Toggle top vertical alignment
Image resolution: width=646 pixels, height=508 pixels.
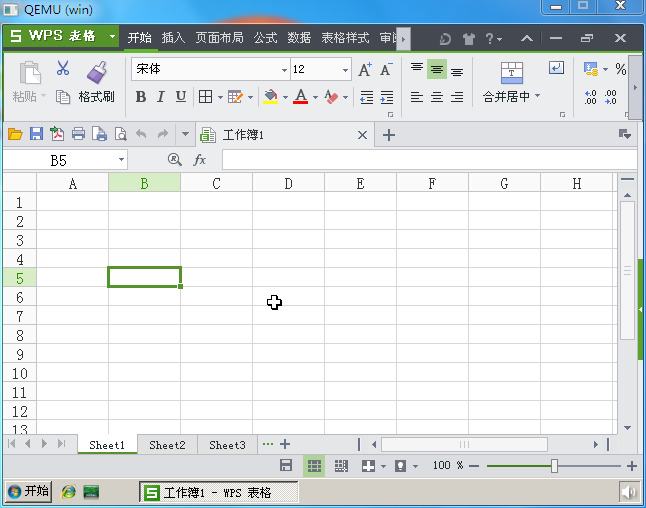[417, 68]
